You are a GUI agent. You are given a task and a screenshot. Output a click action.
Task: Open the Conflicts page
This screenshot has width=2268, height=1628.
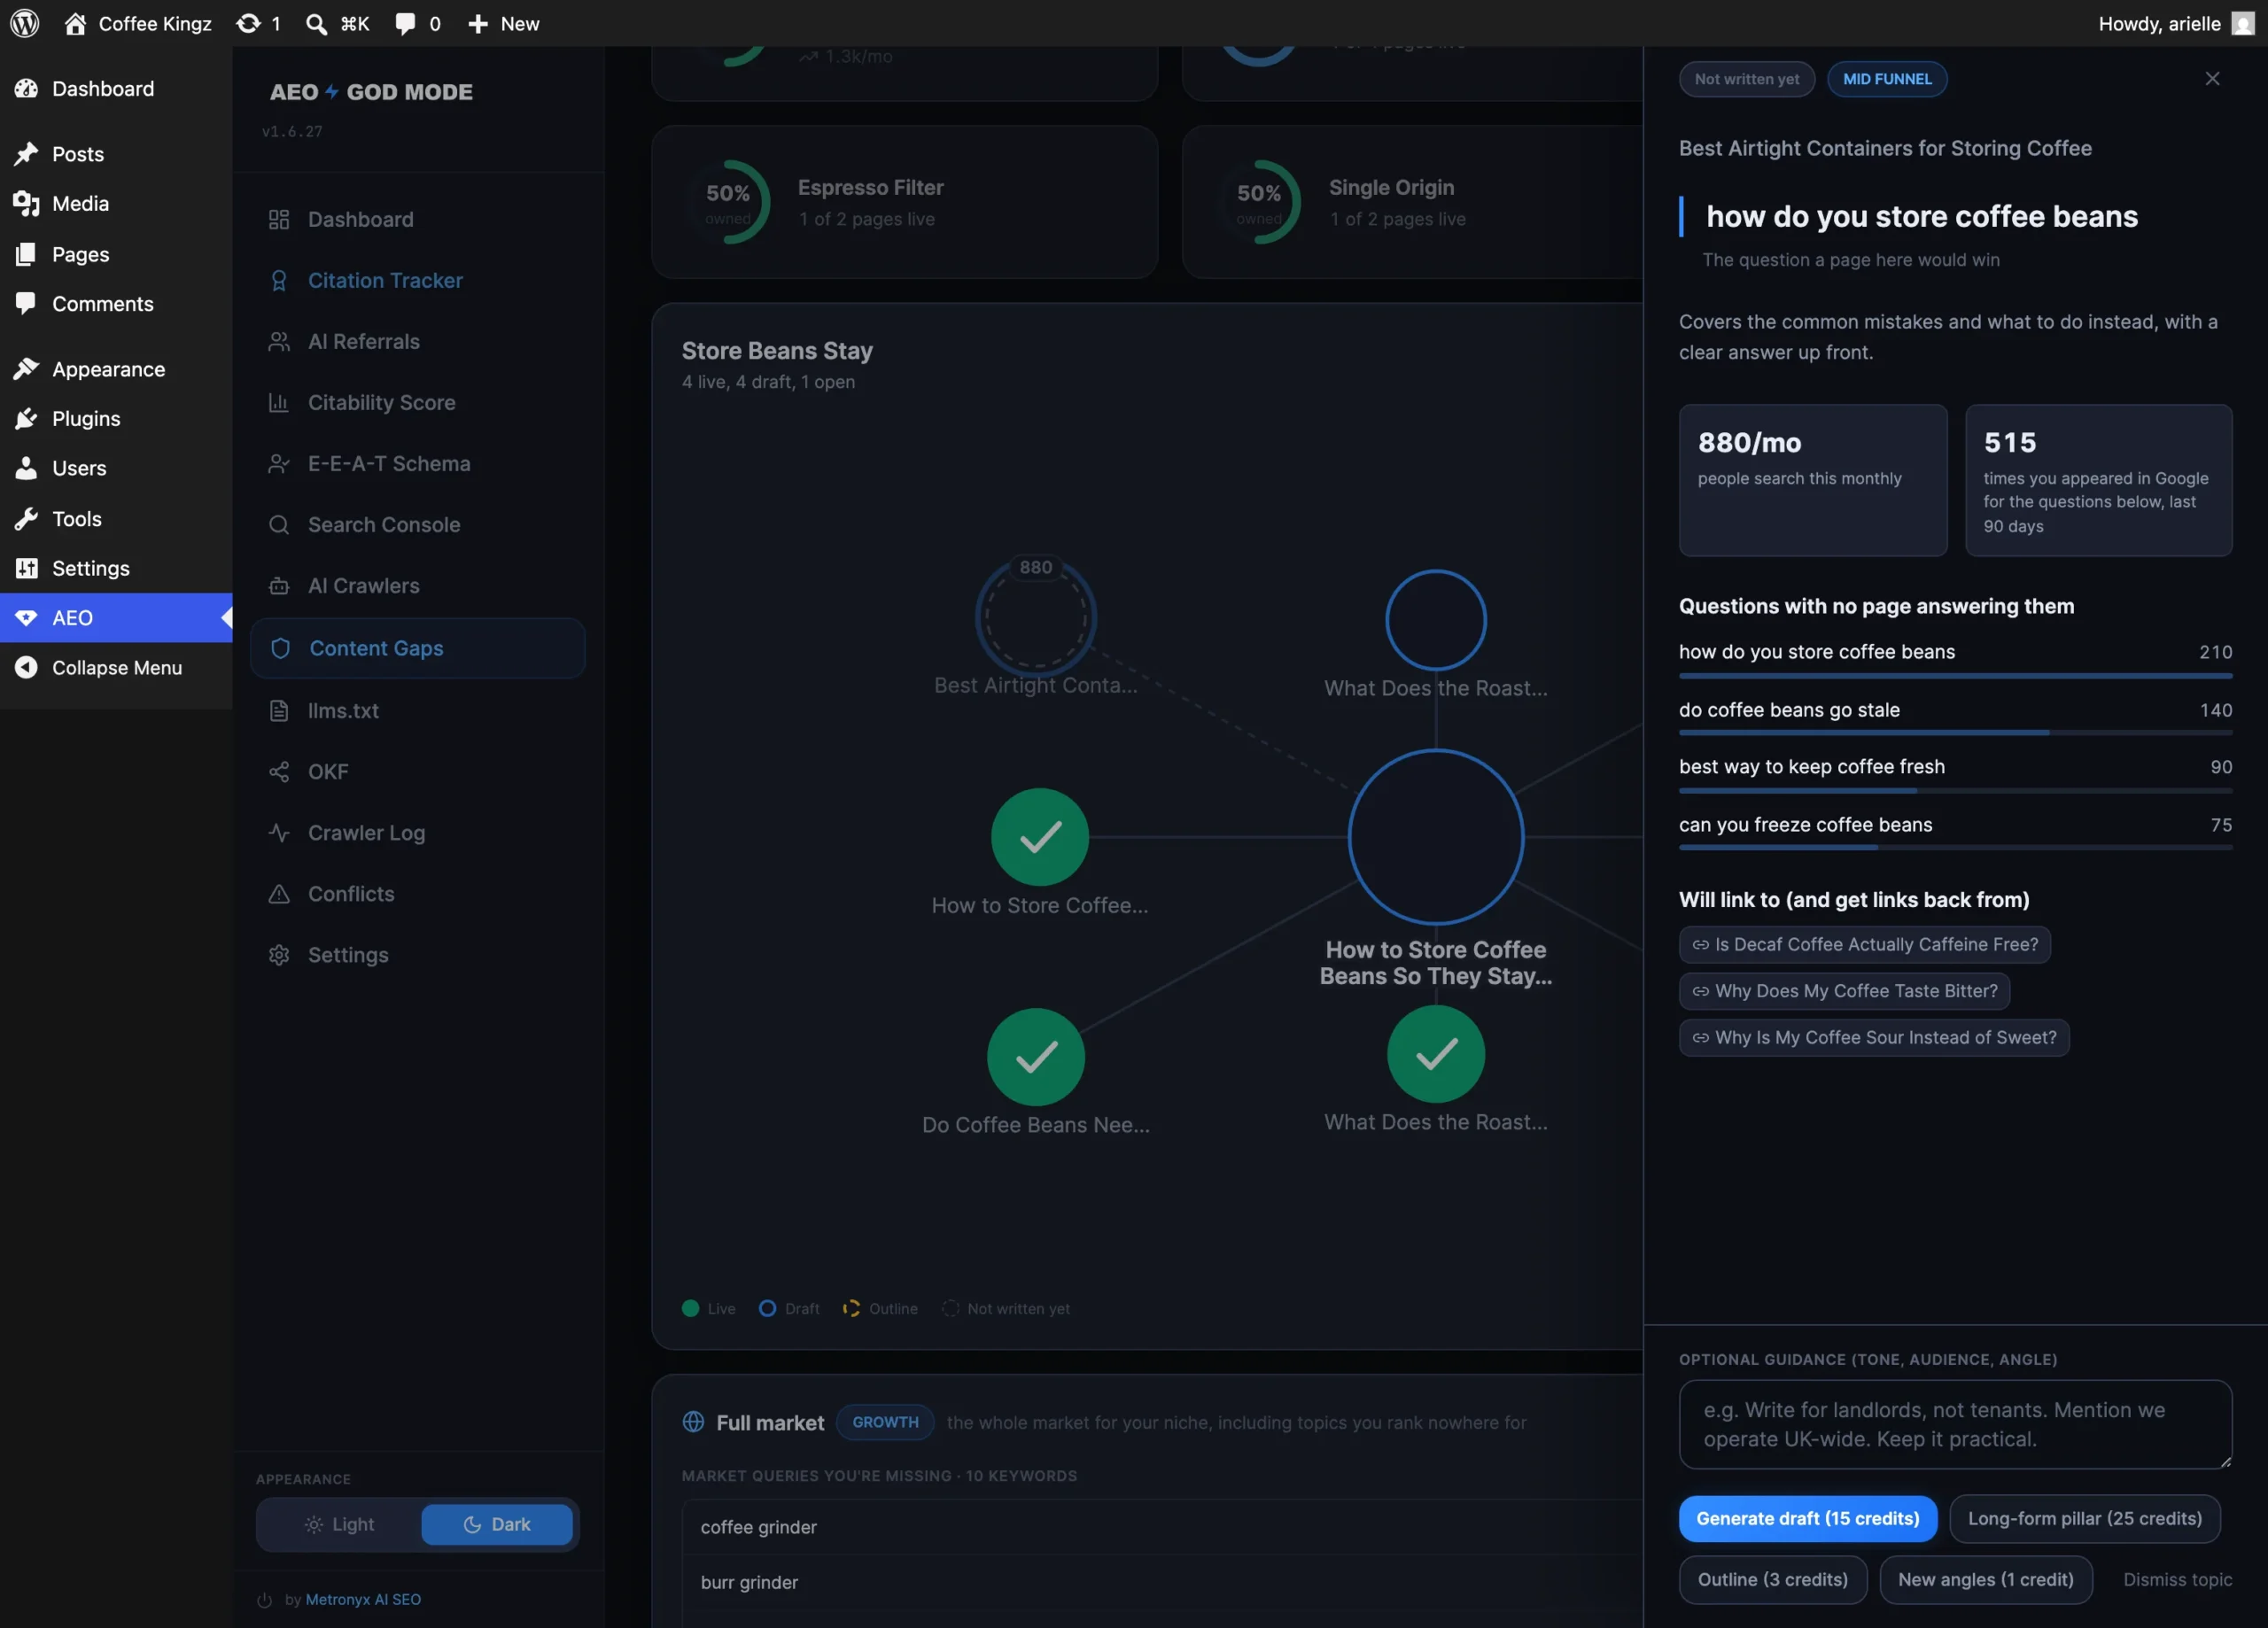tap(417, 893)
